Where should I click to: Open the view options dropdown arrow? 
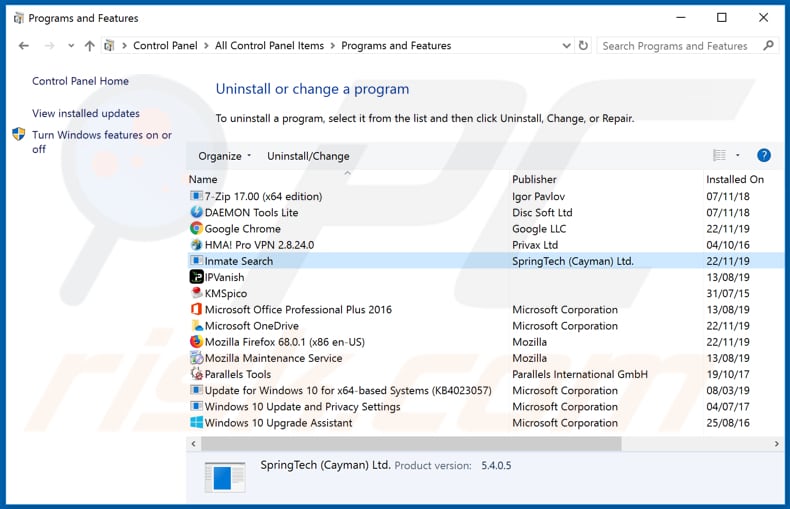pos(738,155)
